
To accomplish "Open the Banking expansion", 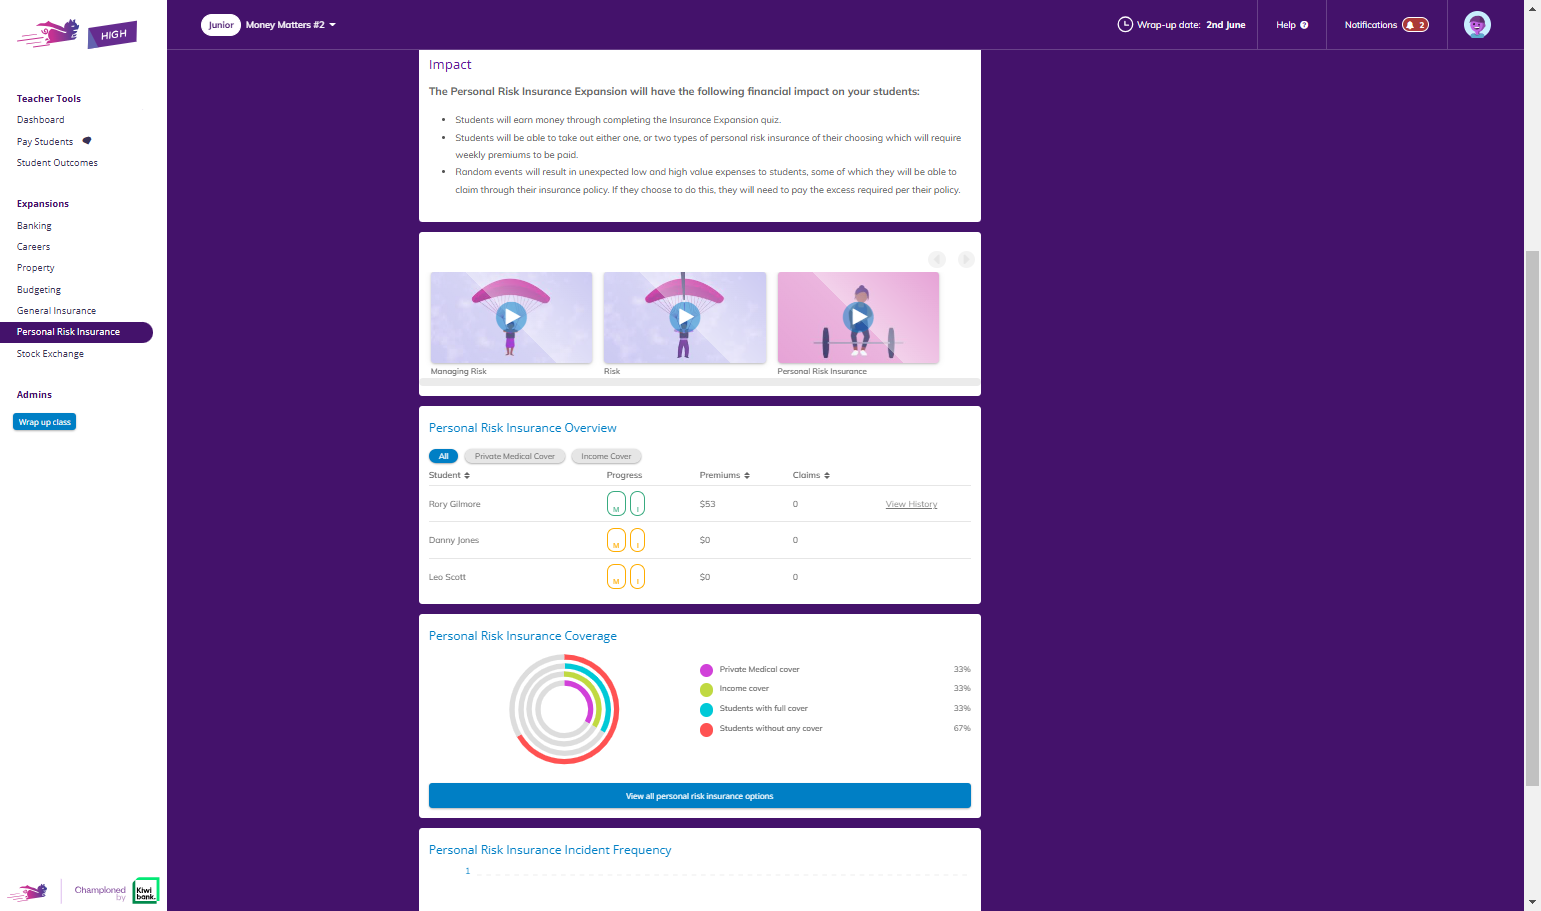I will (34, 226).
